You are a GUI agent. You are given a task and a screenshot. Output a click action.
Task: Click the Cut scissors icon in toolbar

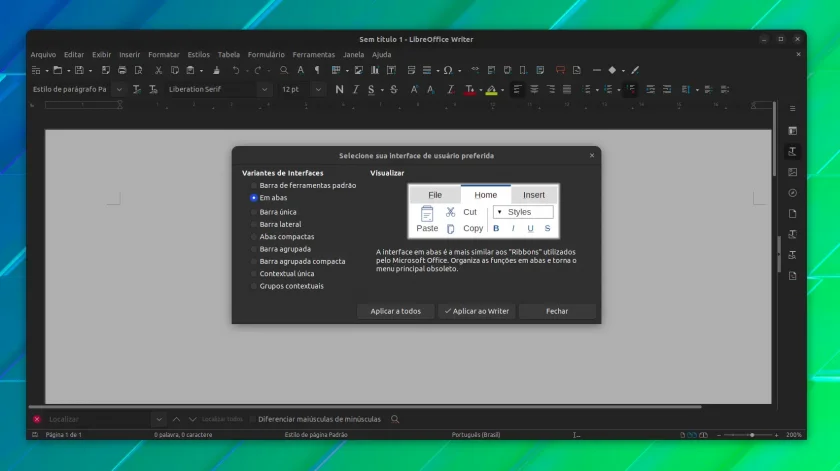(x=158, y=70)
